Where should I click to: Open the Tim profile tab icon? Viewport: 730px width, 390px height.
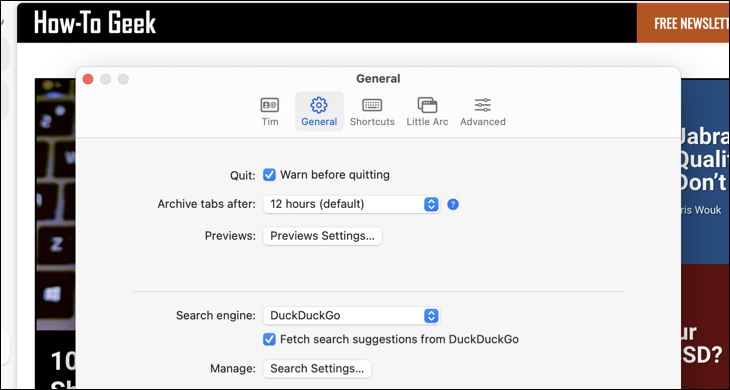270,112
